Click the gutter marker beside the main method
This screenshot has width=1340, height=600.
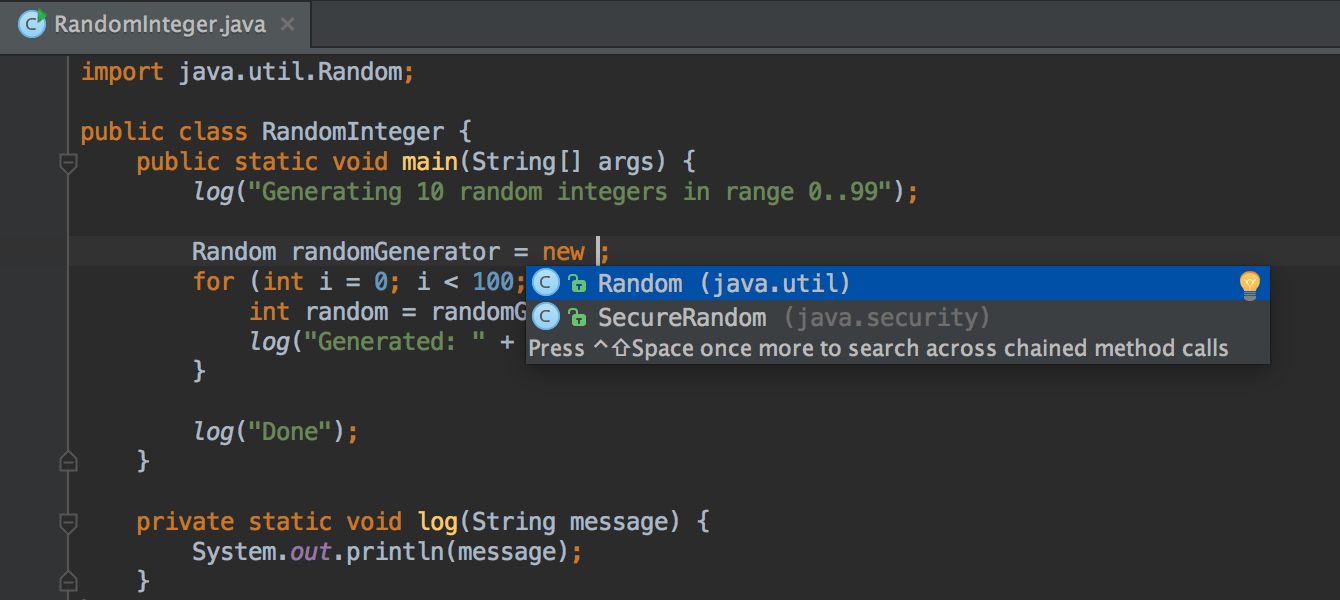click(x=68, y=162)
